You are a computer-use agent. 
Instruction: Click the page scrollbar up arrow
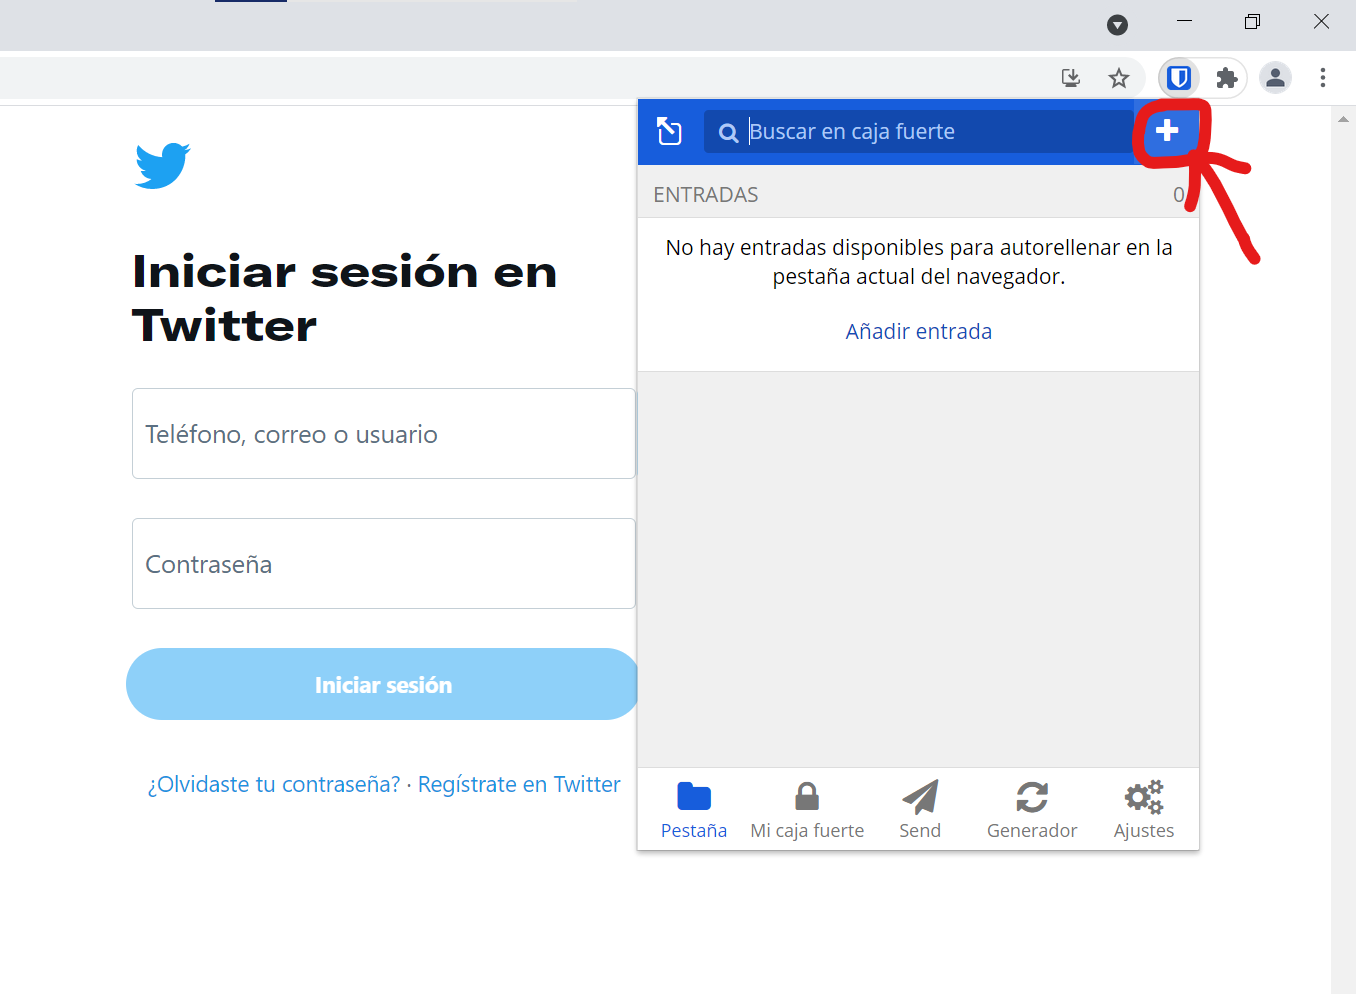(x=1343, y=119)
